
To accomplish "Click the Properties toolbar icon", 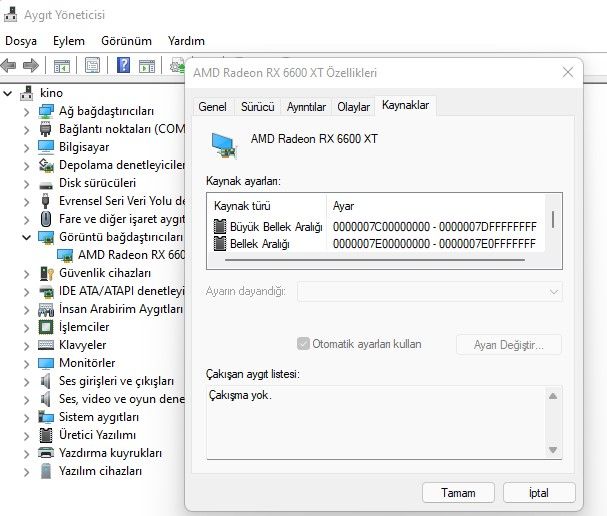I will pyautogui.click(x=93, y=65).
